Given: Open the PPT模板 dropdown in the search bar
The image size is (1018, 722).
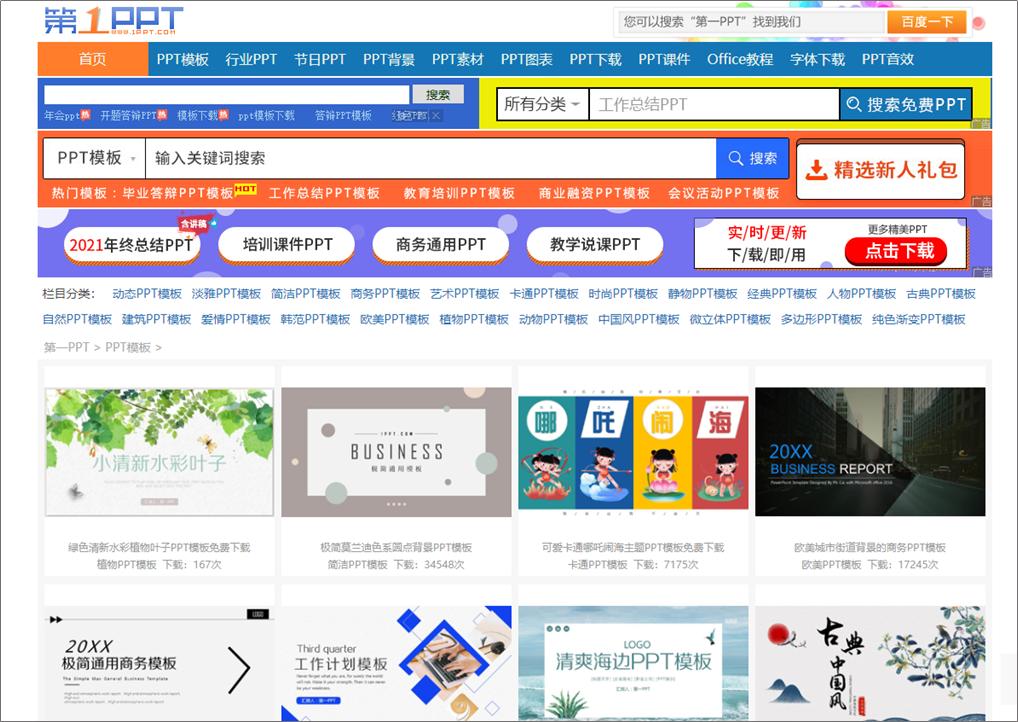Looking at the screenshot, I should tap(93, 158).
